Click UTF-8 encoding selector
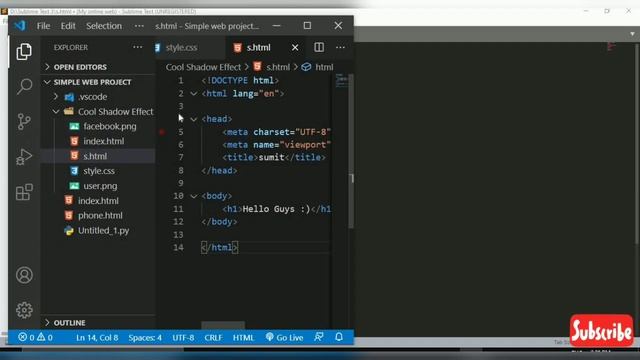 click(x=183, y=338)
